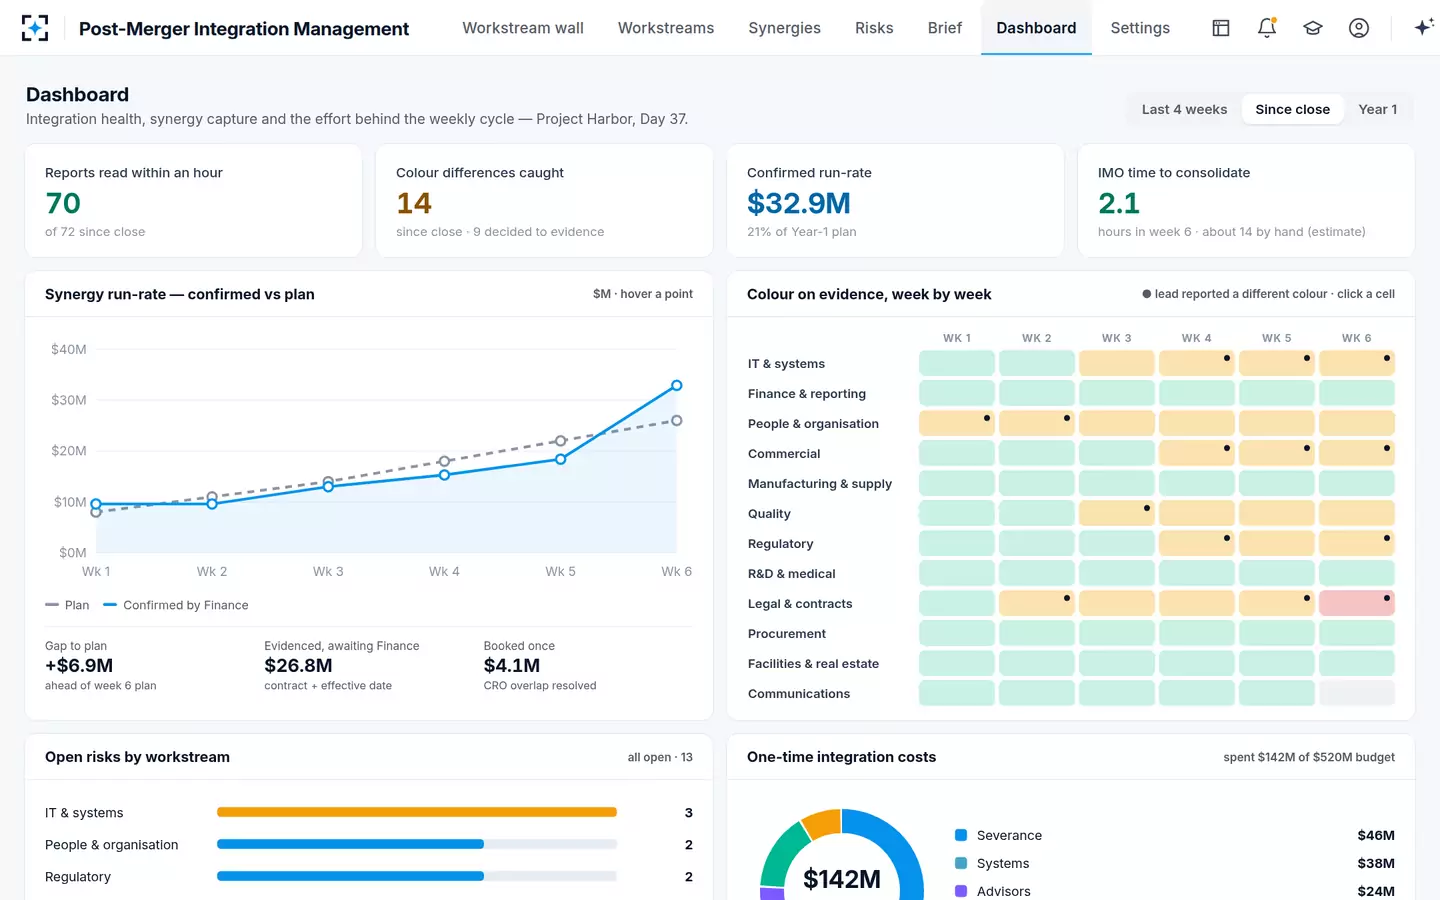The width and height of the screenshot is (1440, 900).
Task: Click the "all open · 13" risks label
Action: tap(660, 757)
